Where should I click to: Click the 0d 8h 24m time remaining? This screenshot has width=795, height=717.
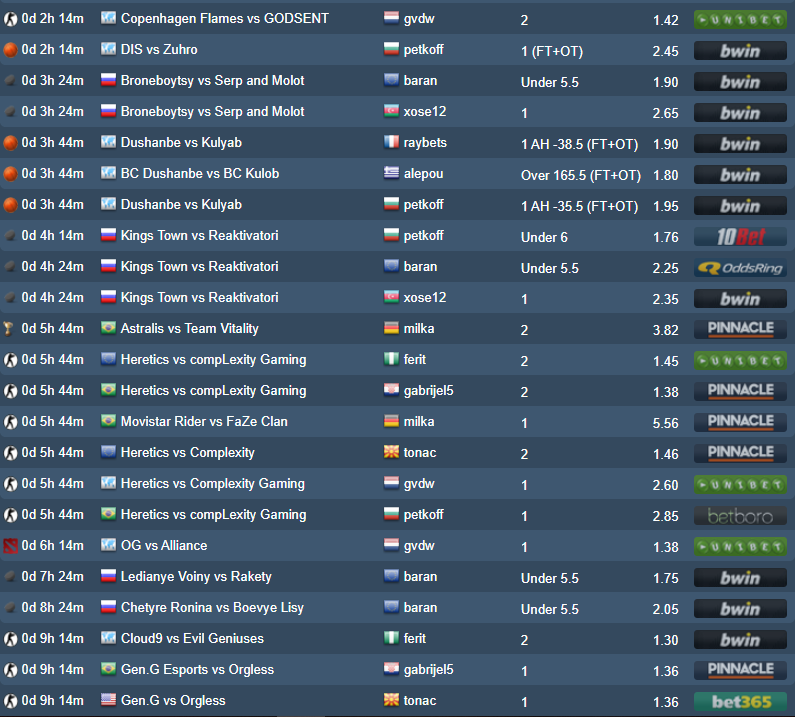coord(52,607)
